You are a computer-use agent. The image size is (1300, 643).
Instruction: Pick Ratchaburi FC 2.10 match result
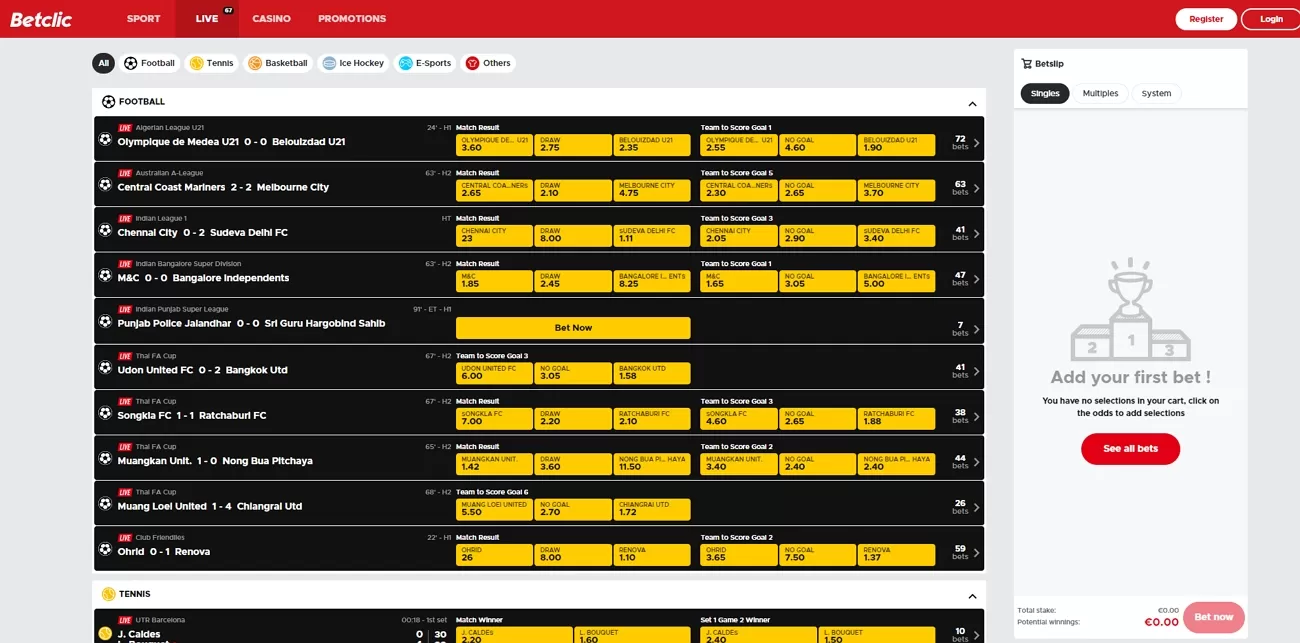[651, 417]
